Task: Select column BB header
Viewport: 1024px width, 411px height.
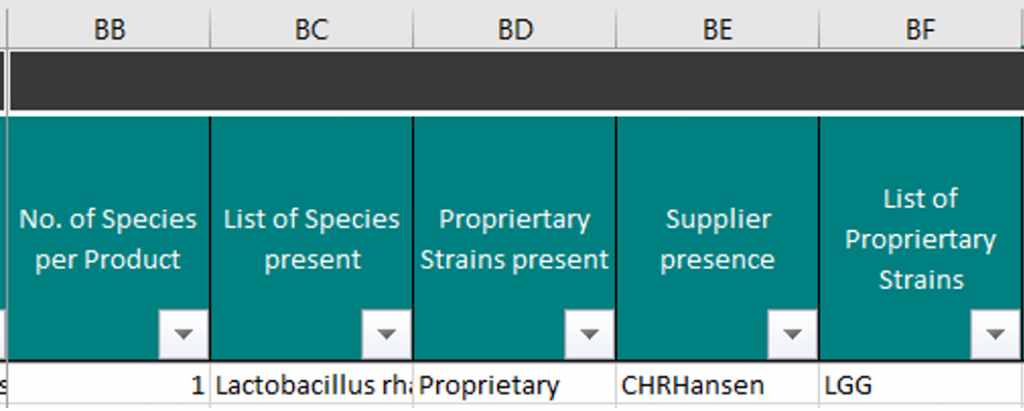Action: click(x=109, y=29)
